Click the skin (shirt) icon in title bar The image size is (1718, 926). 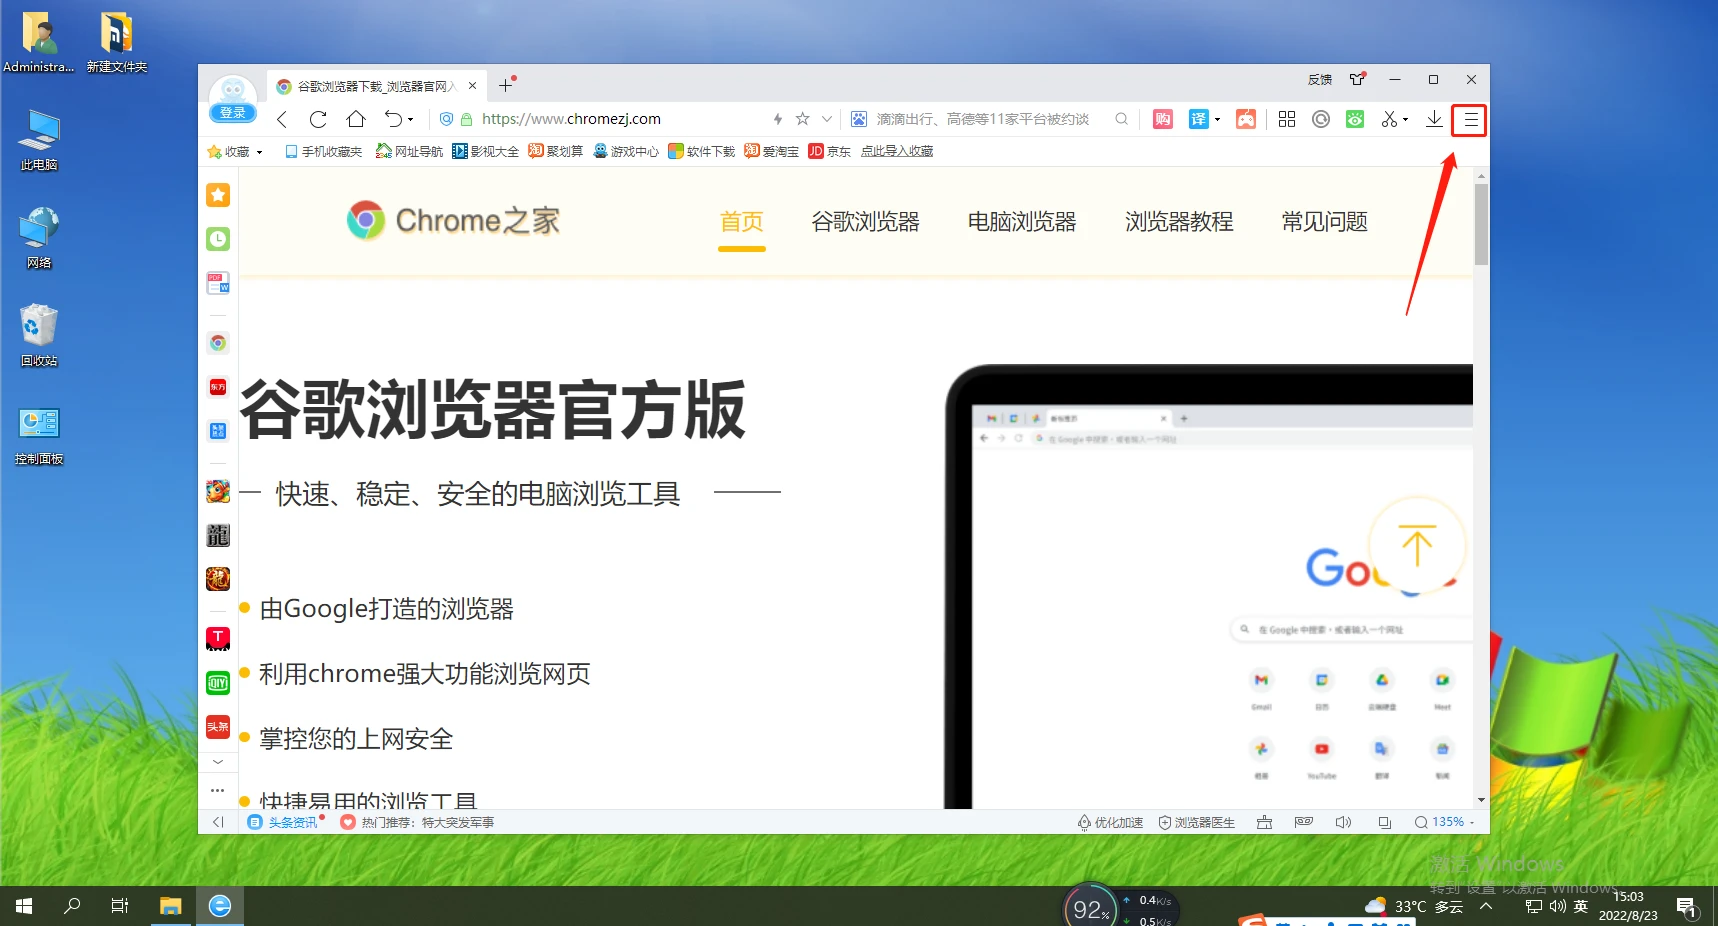pyautogui.click(x=1357, y=80)
